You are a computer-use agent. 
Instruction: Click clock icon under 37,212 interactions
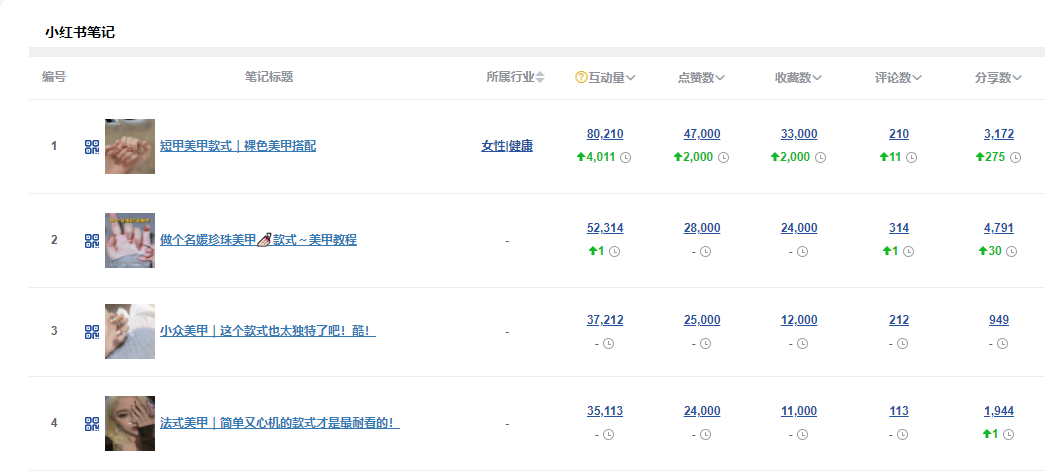pos(608,343)
